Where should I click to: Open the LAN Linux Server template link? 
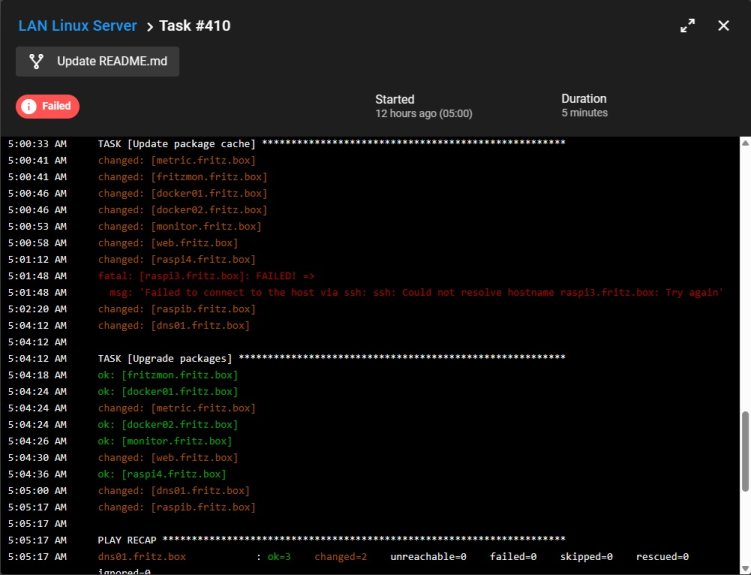77,26
